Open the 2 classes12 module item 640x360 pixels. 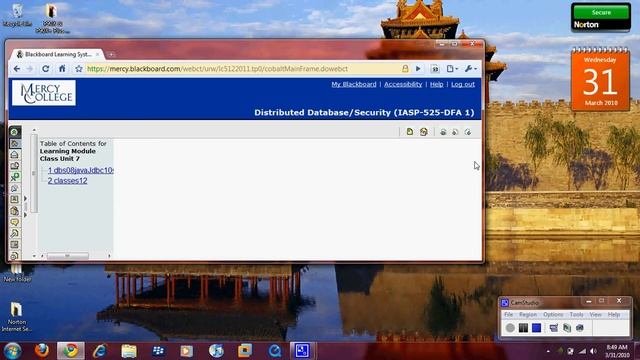tap(67, 180)
